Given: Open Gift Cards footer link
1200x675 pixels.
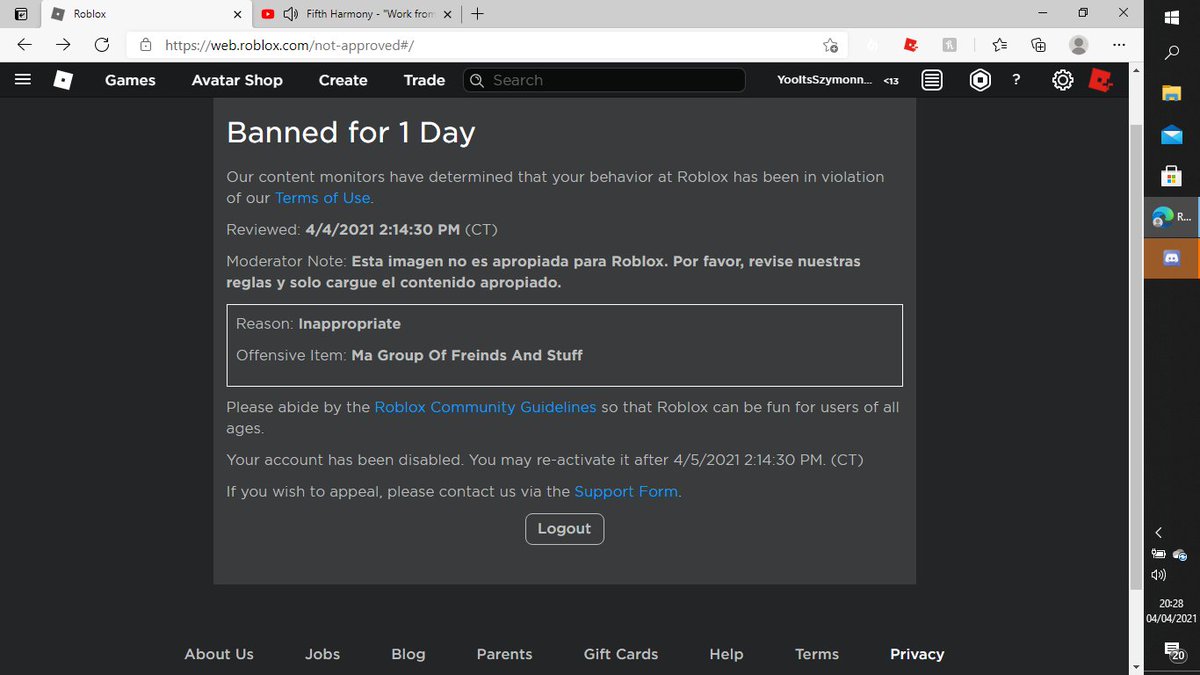Looking at the screenshot, I should point(621,654).
